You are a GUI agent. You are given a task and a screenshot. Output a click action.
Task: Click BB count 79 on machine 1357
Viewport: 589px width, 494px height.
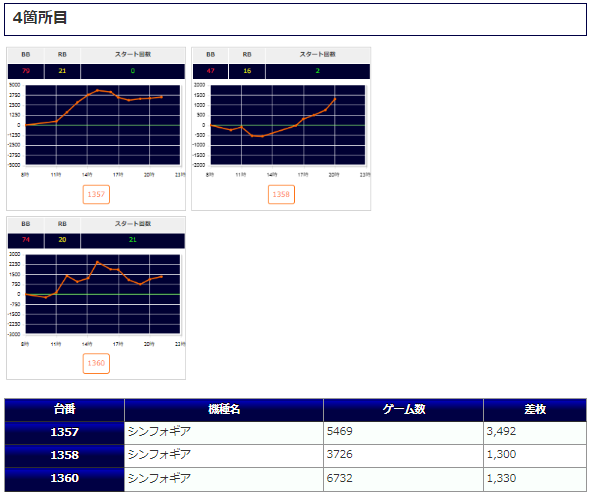[x=26, y=71]
